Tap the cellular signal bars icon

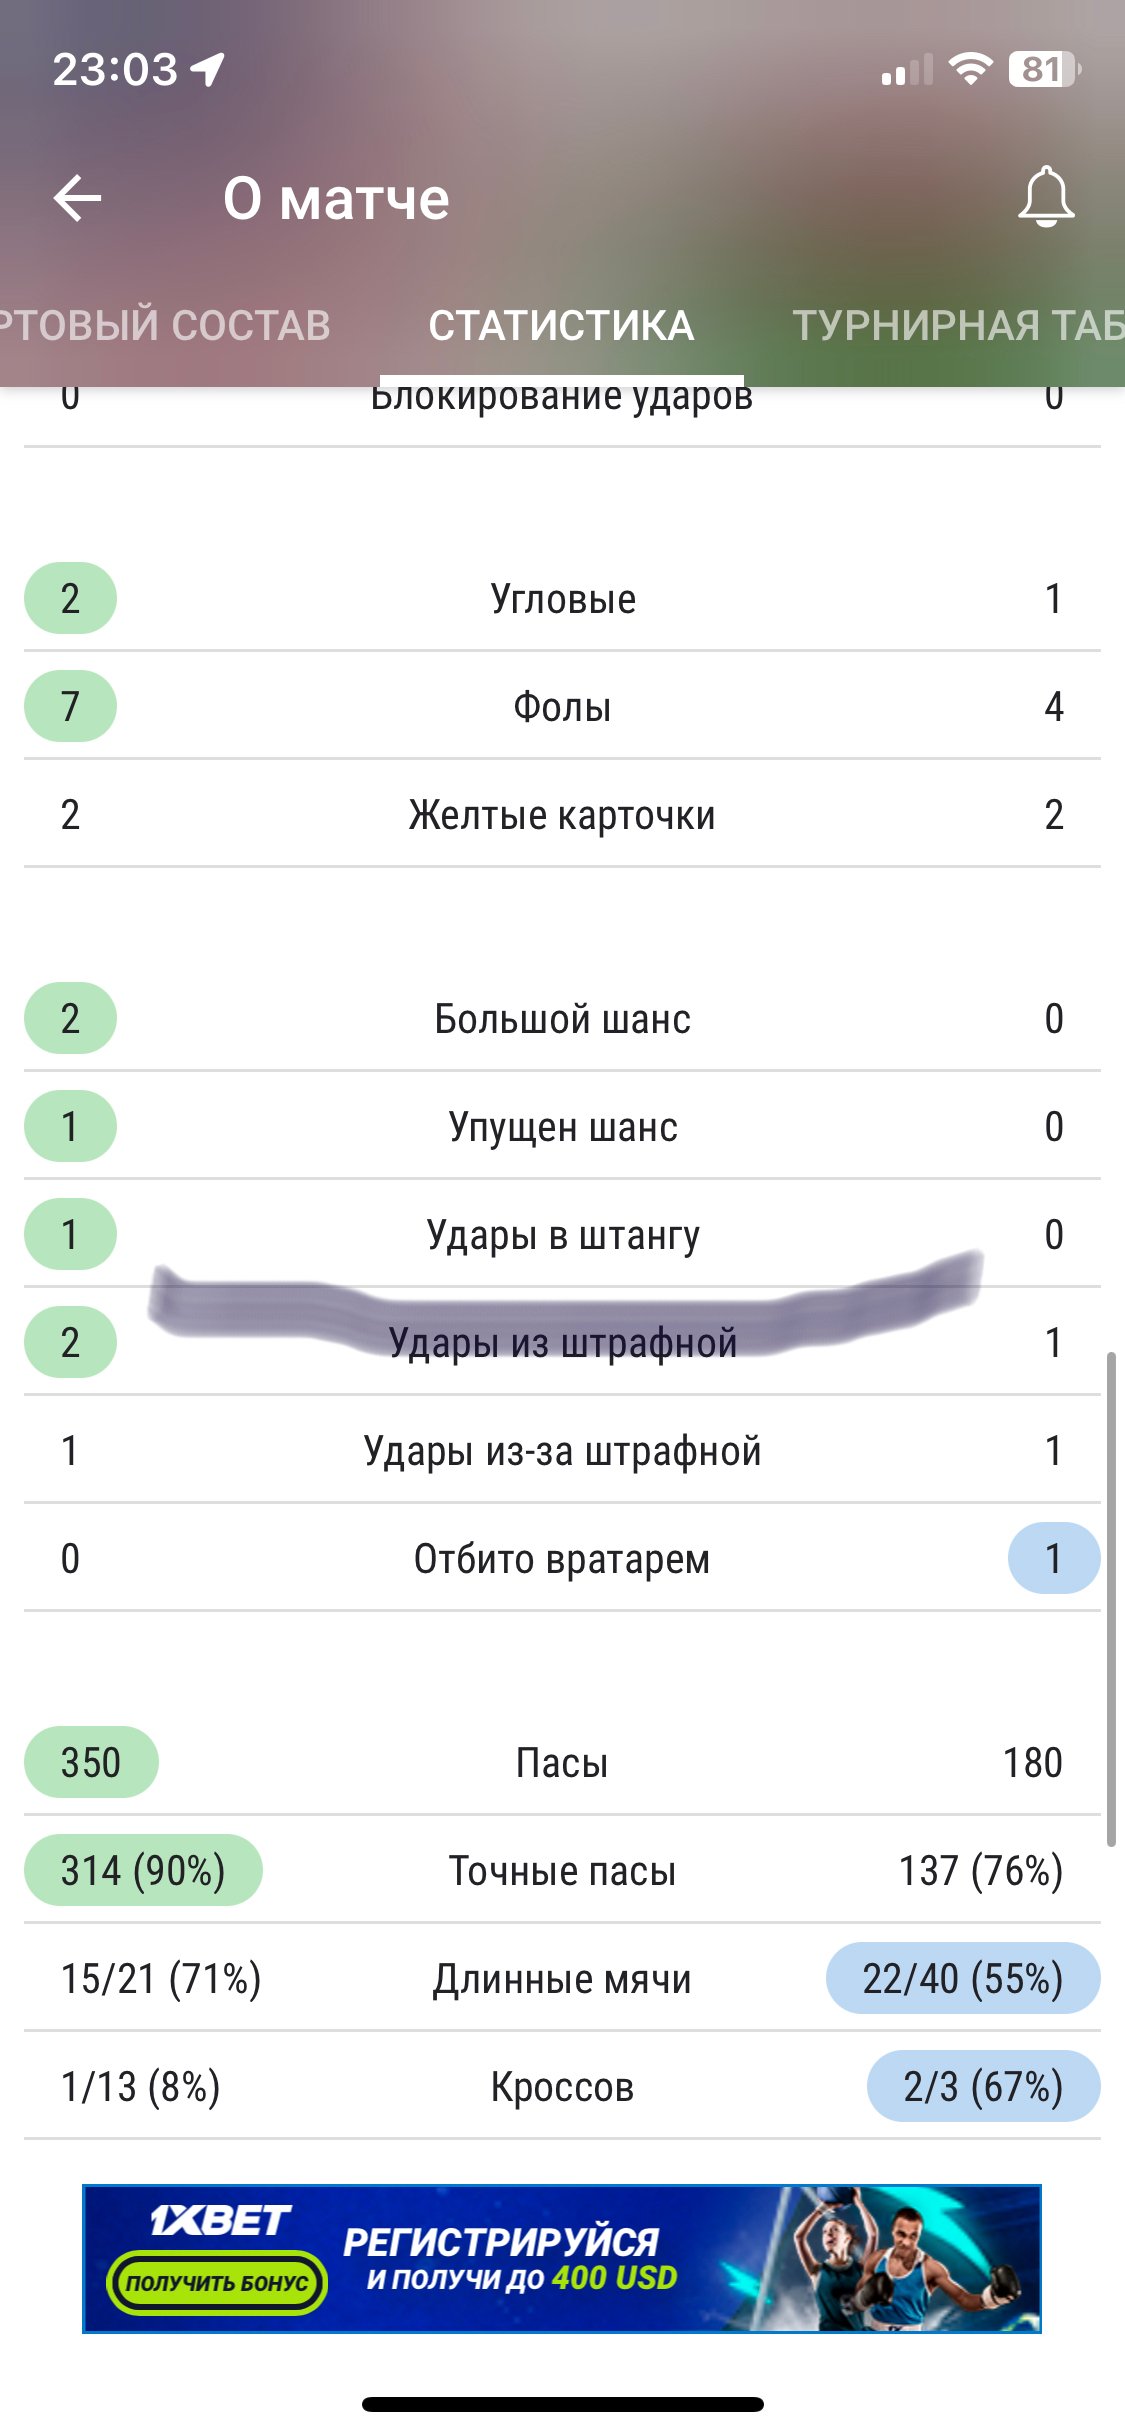(x=907, y=71)
